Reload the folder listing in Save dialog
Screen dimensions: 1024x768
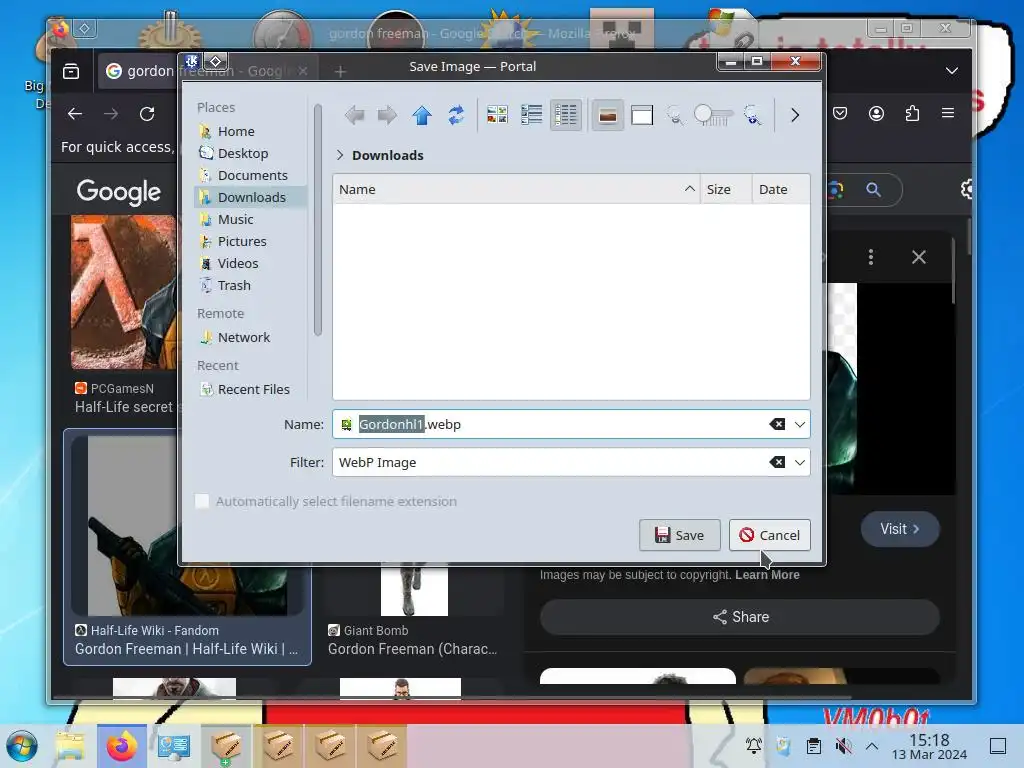click(456, 116)
